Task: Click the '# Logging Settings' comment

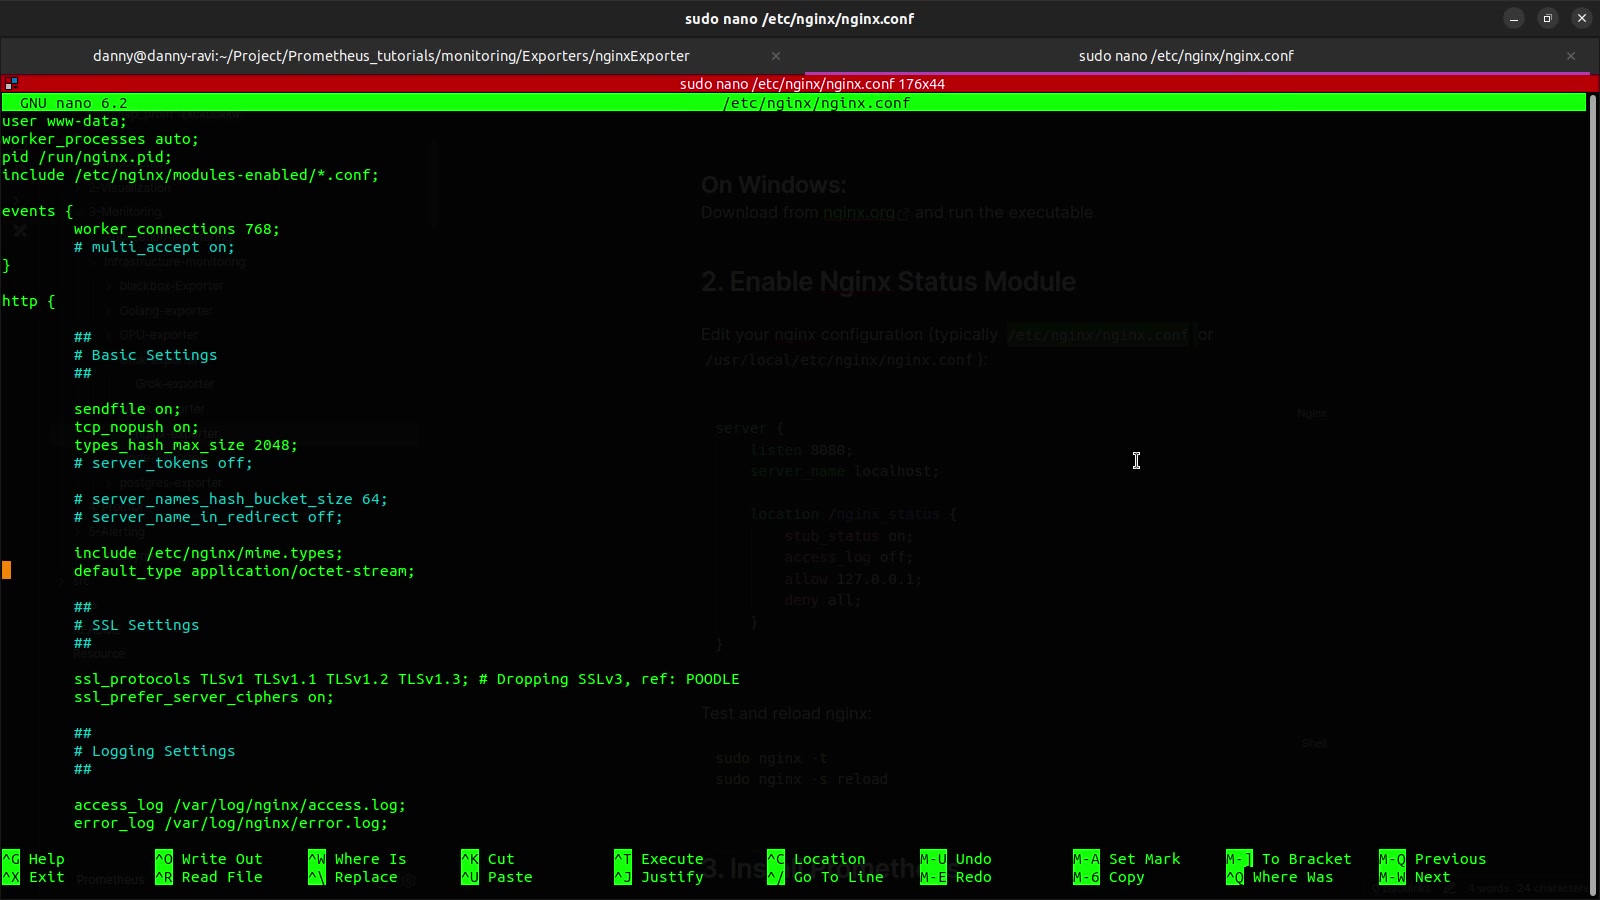Action: coord(155,751)
